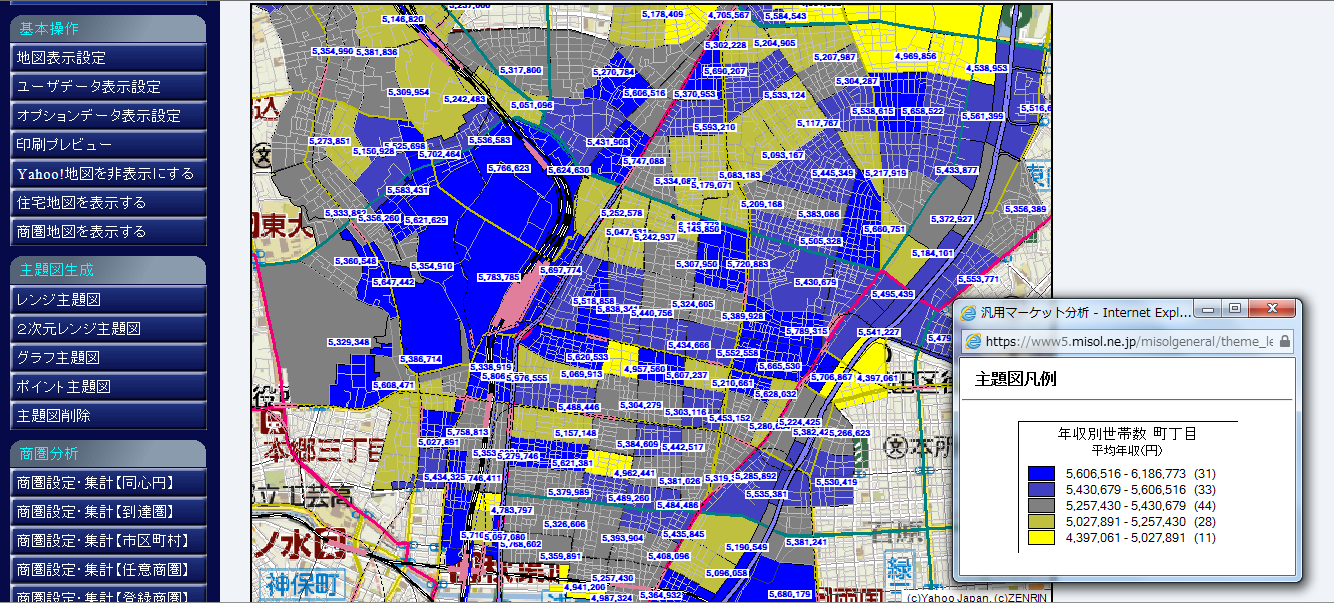
Task: Click map label 5,354,910
Action: click(433, 266)
